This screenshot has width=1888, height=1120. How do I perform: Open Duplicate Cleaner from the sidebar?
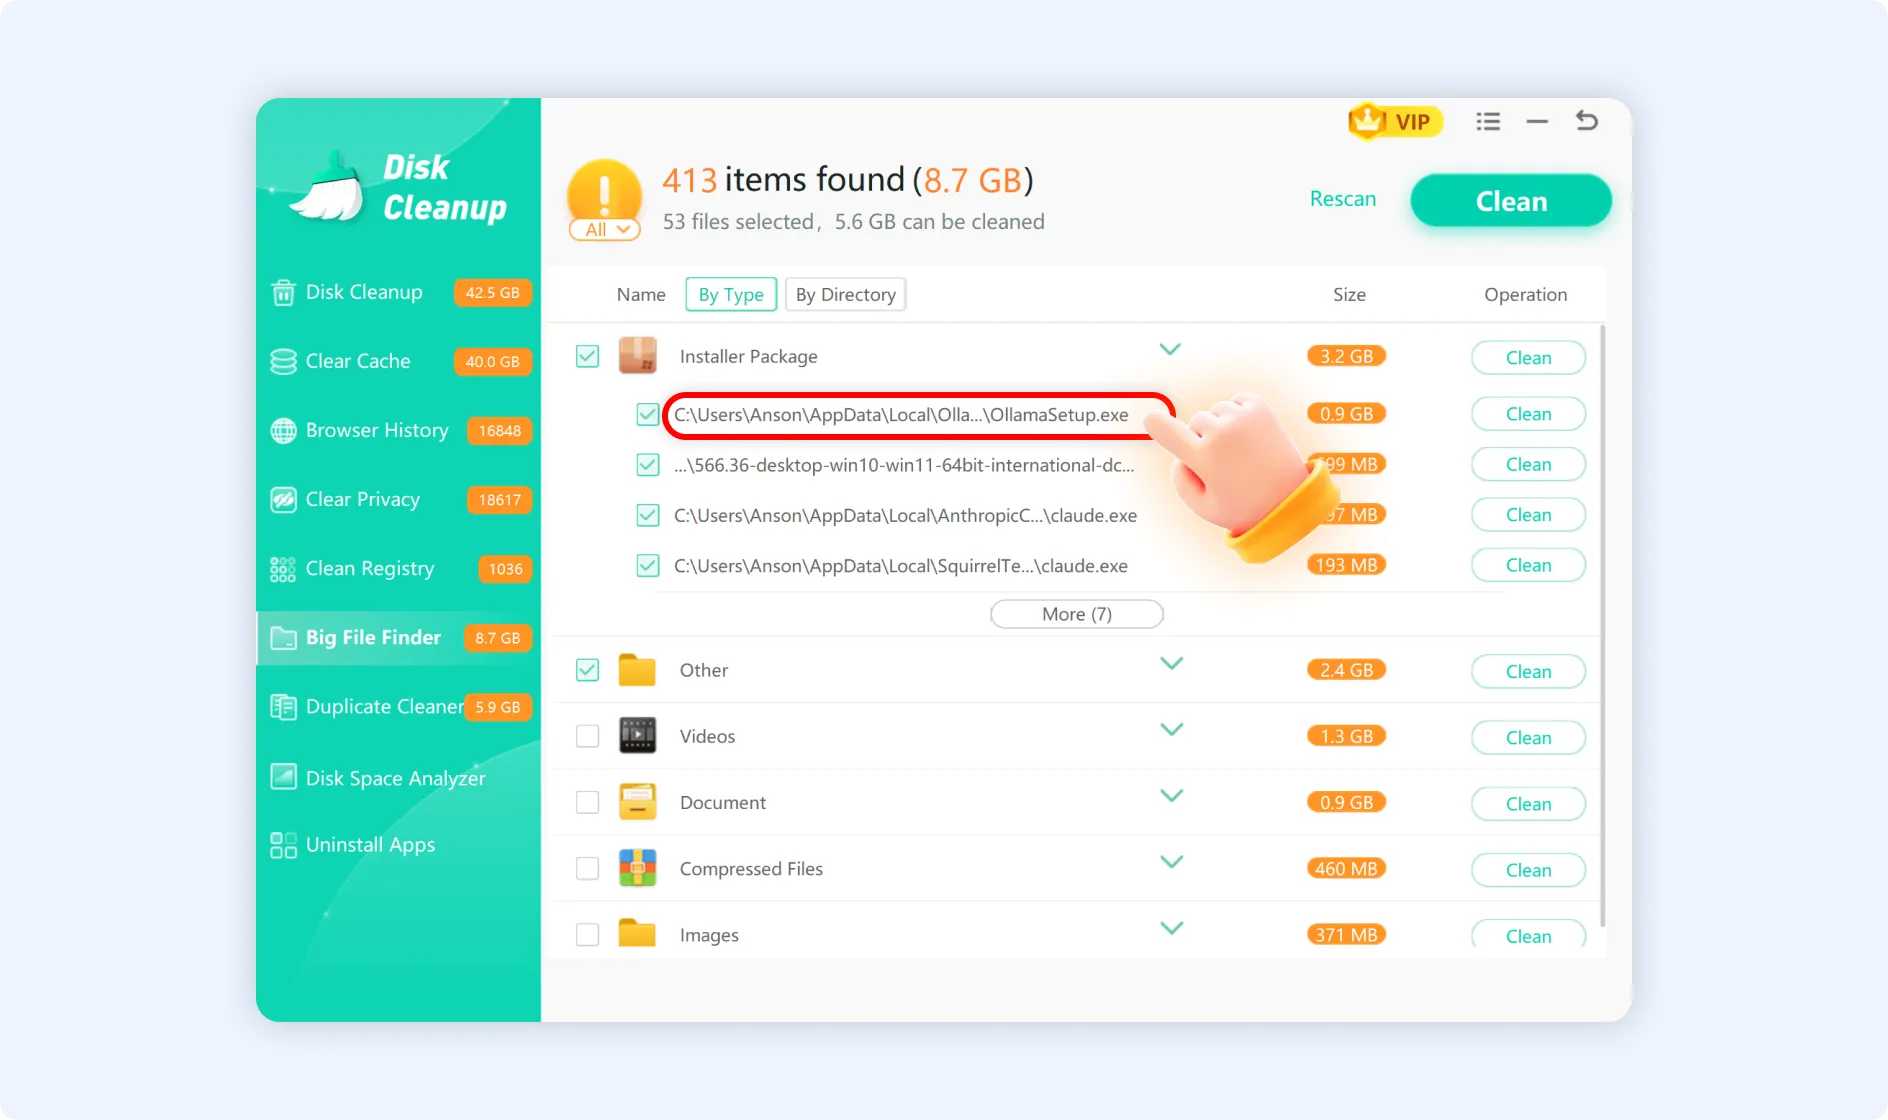click(384, 706)
